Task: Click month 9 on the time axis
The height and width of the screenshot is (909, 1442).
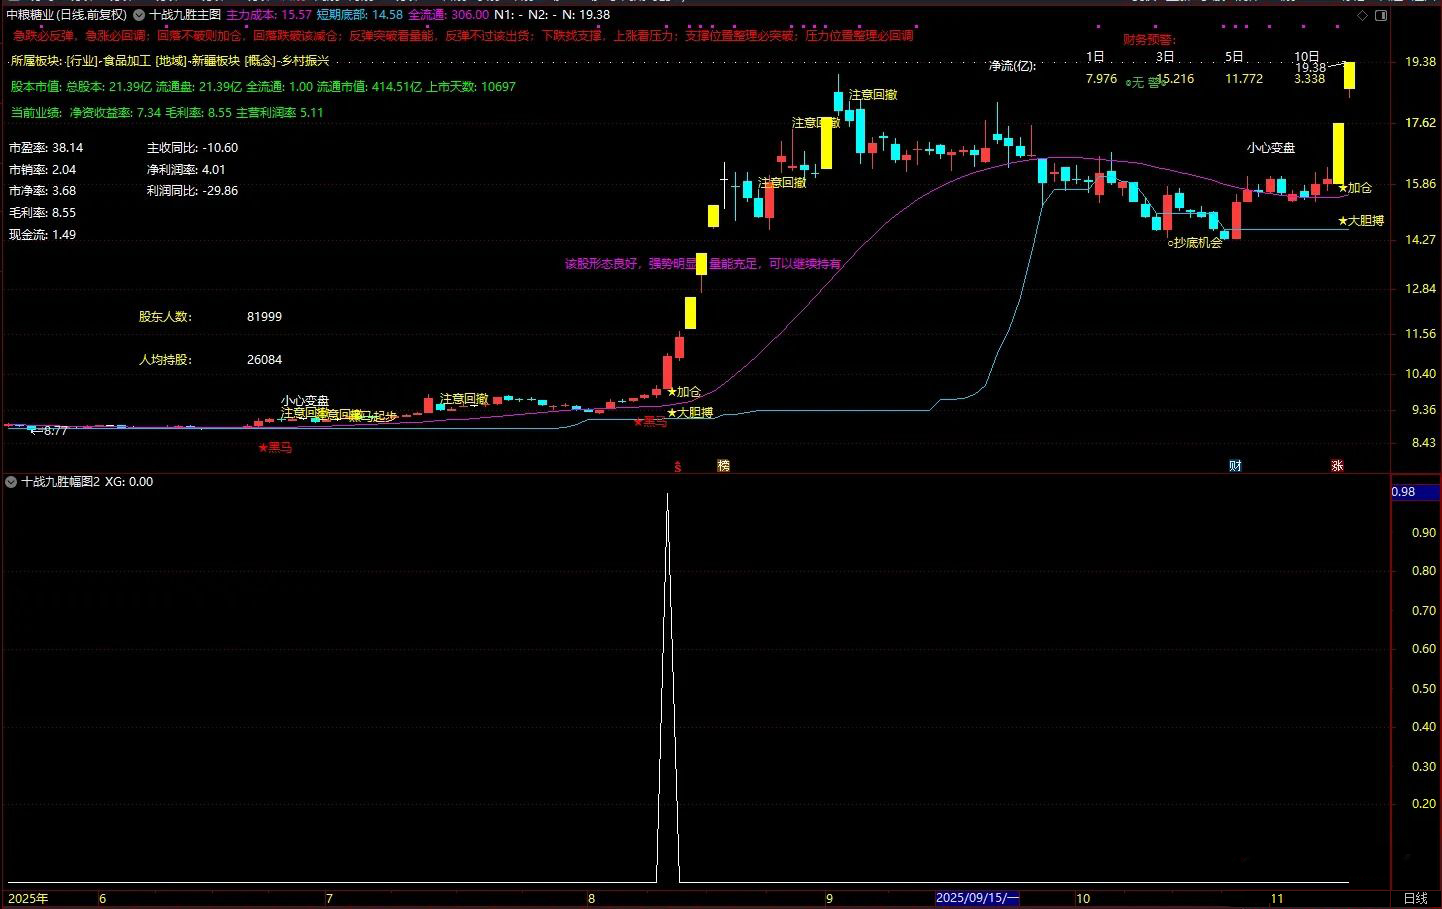Action: [x=829, y=898]
